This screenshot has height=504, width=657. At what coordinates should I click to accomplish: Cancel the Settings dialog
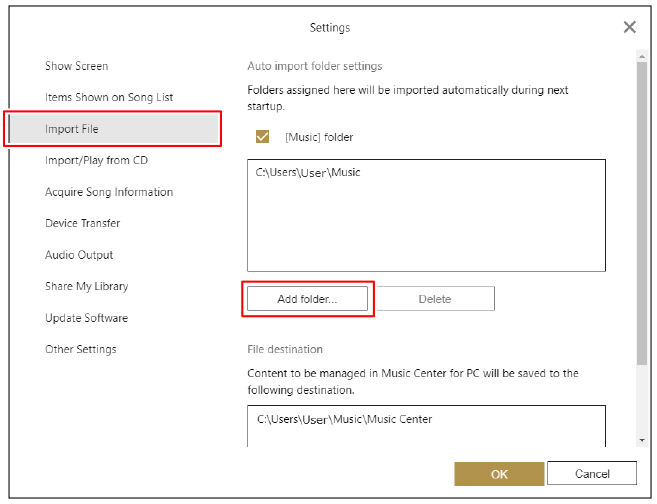592,474
